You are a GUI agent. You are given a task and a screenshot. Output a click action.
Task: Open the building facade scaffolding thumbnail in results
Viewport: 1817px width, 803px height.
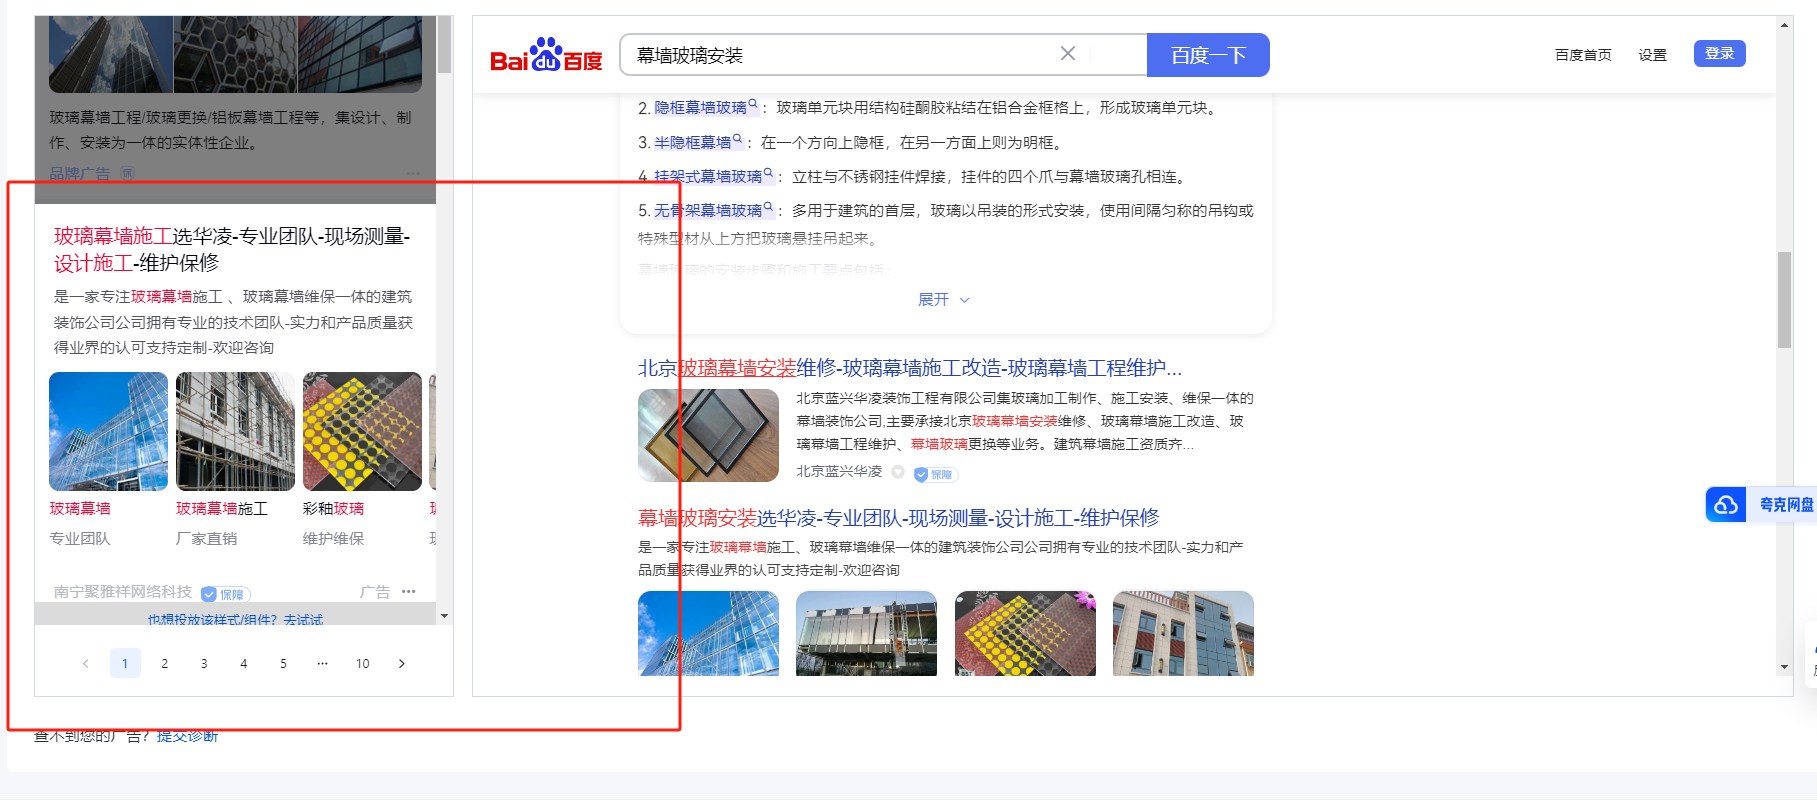[x=866, y=633]
